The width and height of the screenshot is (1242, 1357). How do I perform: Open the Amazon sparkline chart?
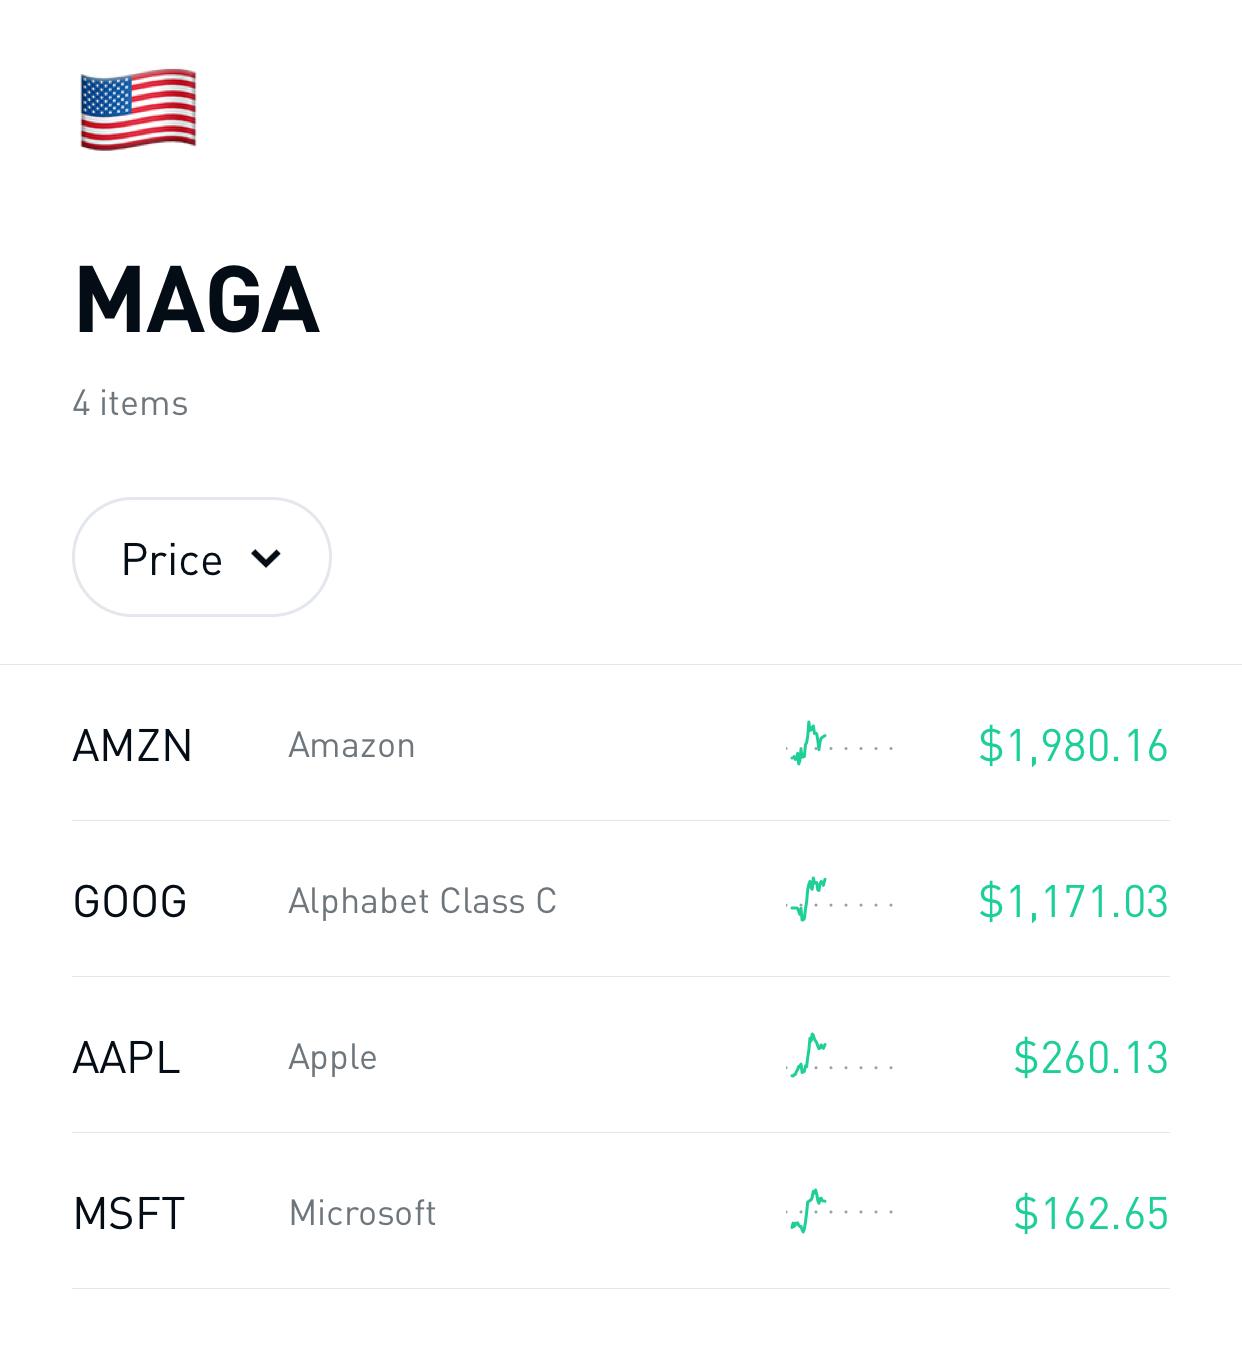(x=840, y=744)
